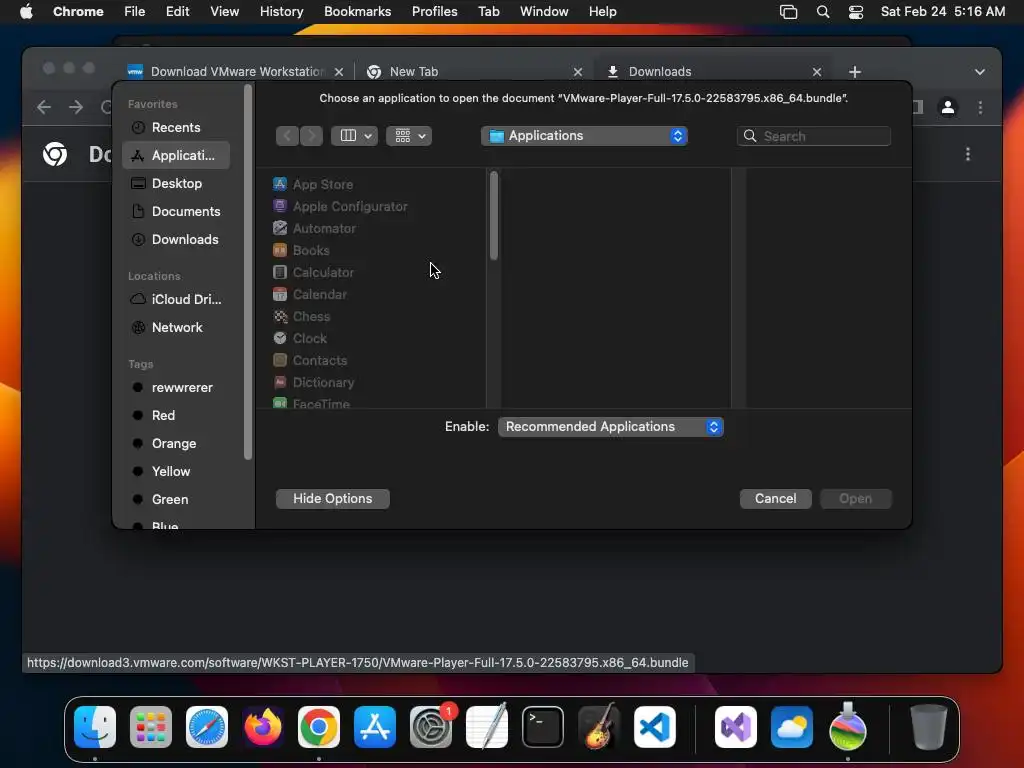Launch Safari from the Dock
This screenshot has height=768, width=1024.
(x=207, y=727)
